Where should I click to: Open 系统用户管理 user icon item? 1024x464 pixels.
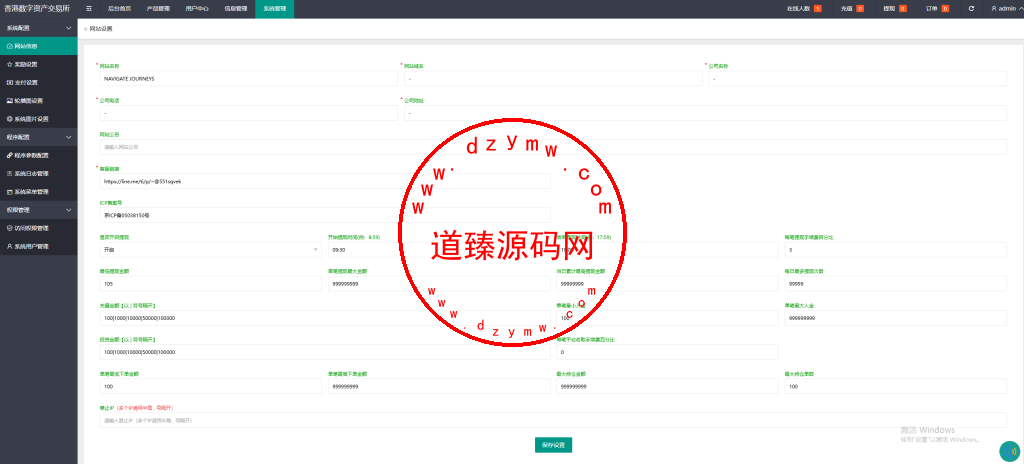click(10, 246)
